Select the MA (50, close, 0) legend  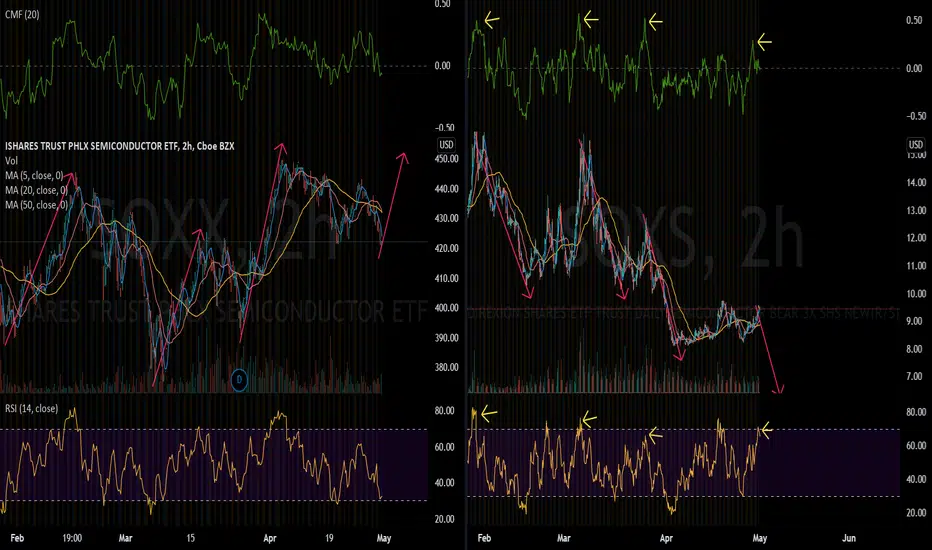[36, 205]
